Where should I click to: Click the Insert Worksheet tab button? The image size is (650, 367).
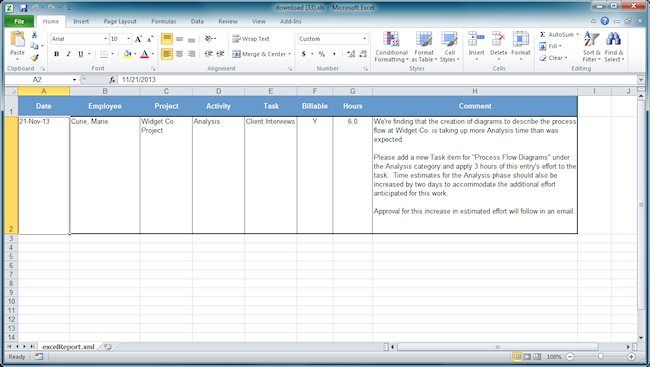[x=107, y=347]
